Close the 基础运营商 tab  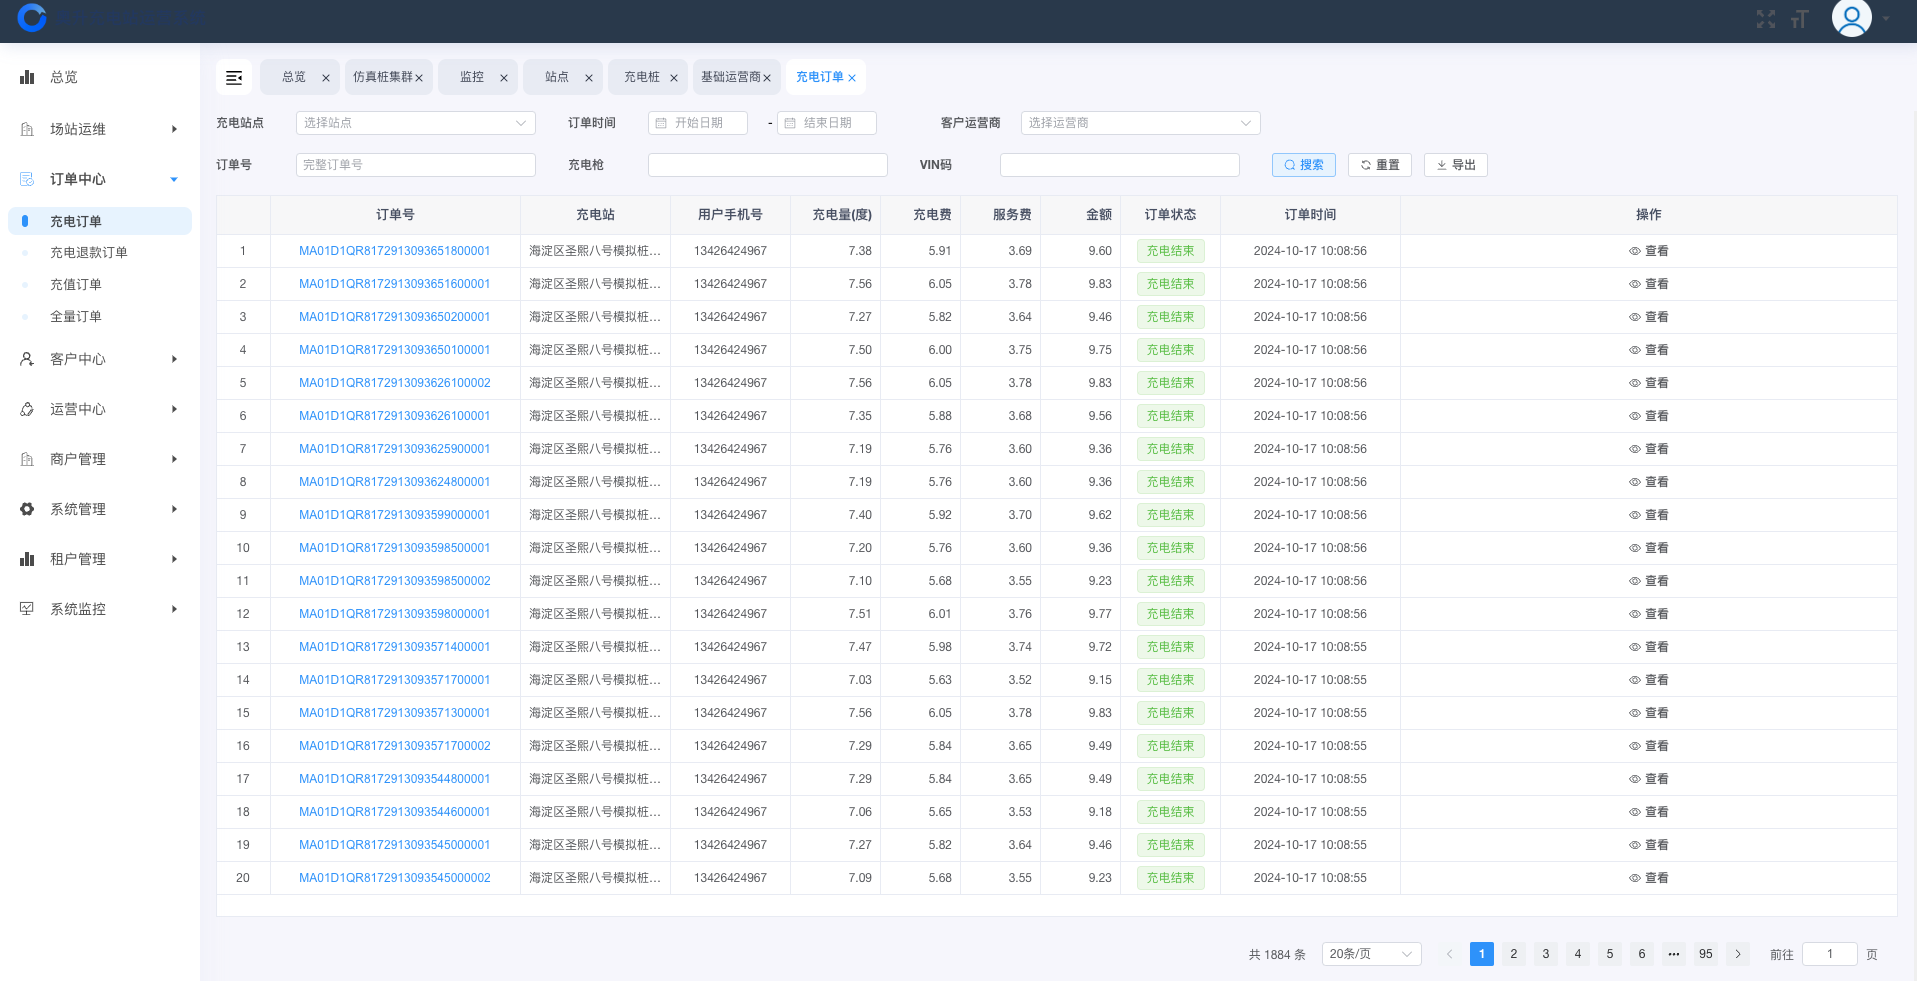tap(767, 78)
